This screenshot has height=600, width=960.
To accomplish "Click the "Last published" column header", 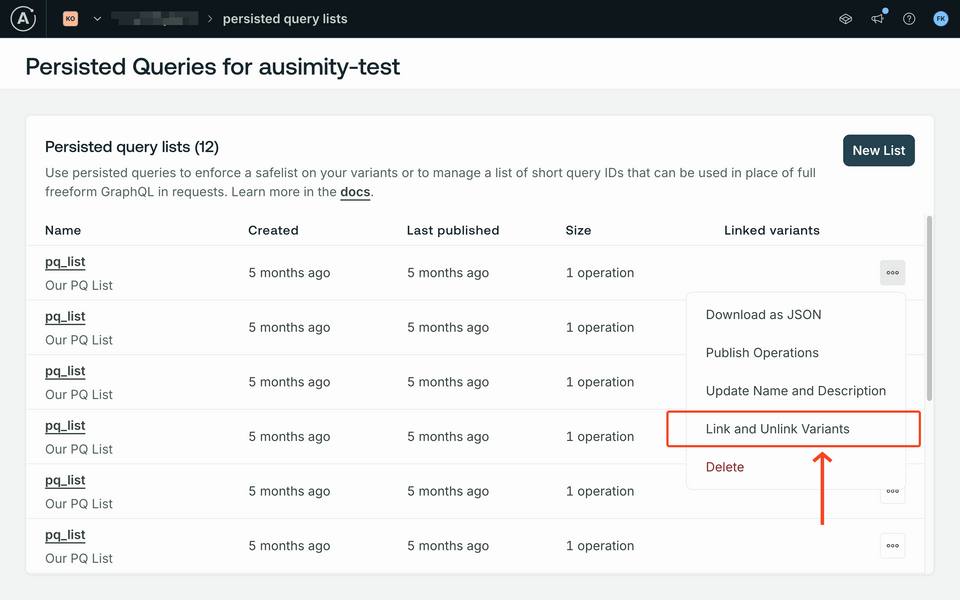I will click(453, 230).
